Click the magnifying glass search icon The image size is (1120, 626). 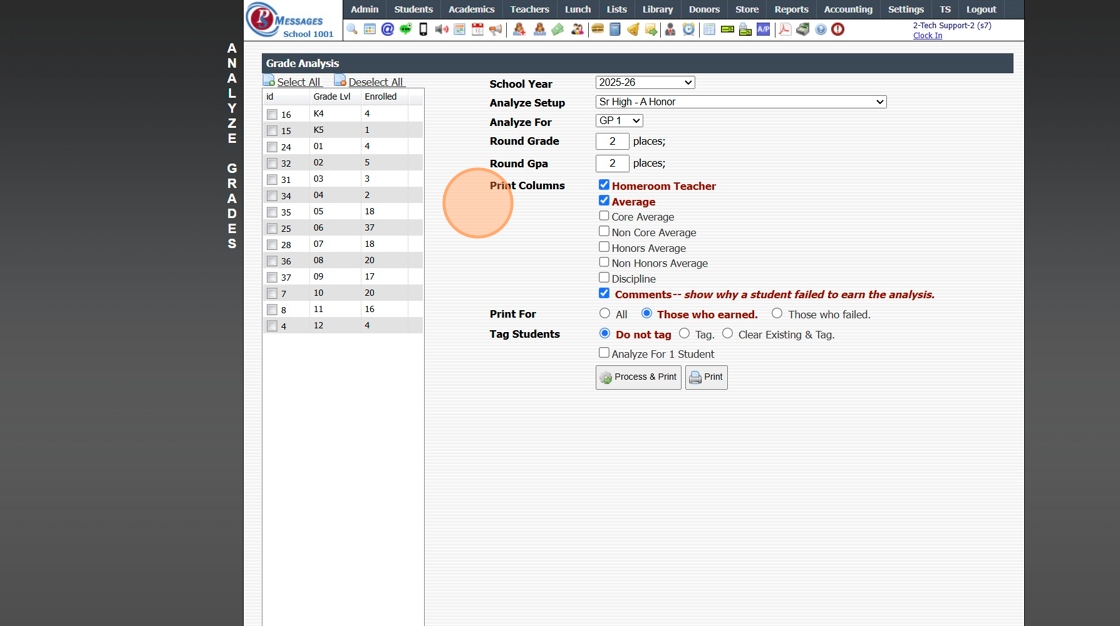[x=351, y=29]
